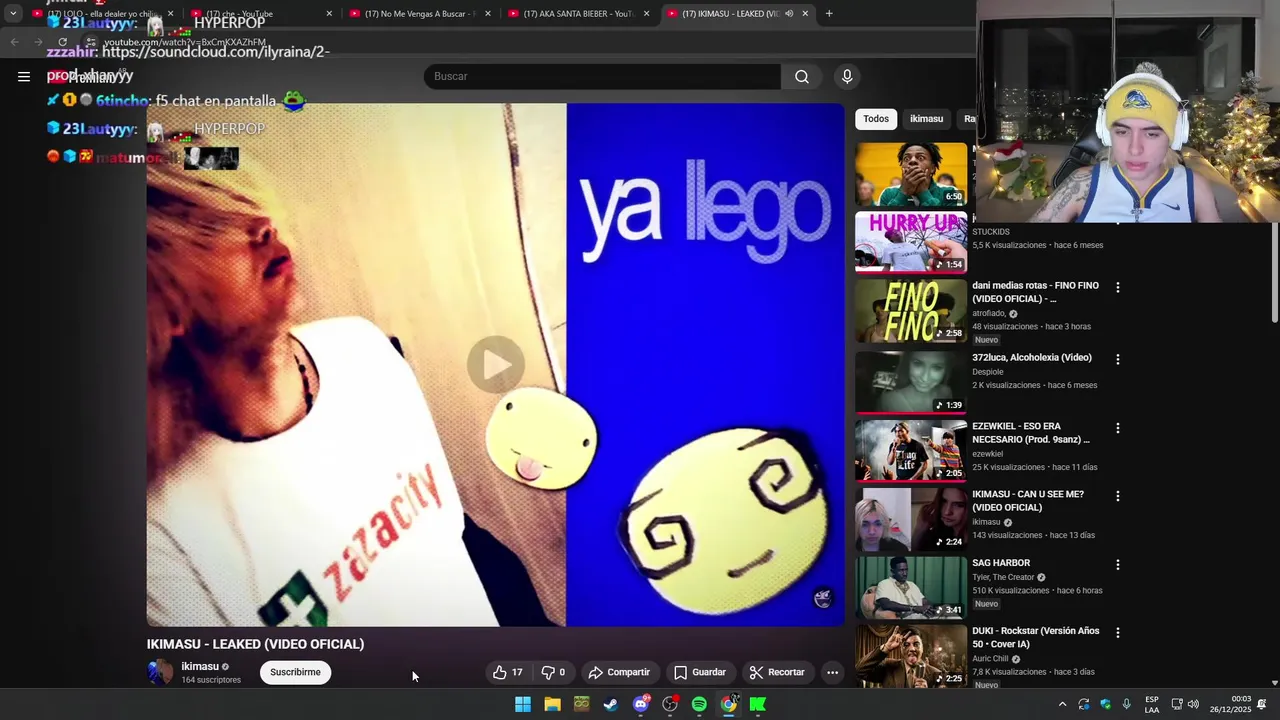Screen dimensions: 1280x720
Task: Click the Auric Chill channel name
Action: click(990, 659)
